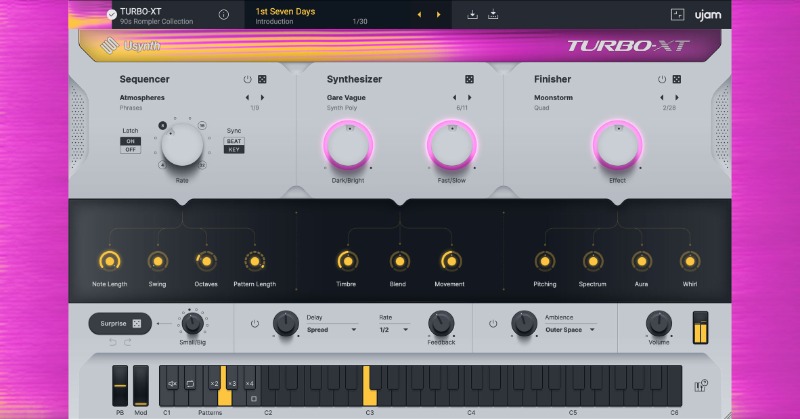800x419 pixels.
Task: Click the Ambience amount knob
Action: click(x=524, y=323)
